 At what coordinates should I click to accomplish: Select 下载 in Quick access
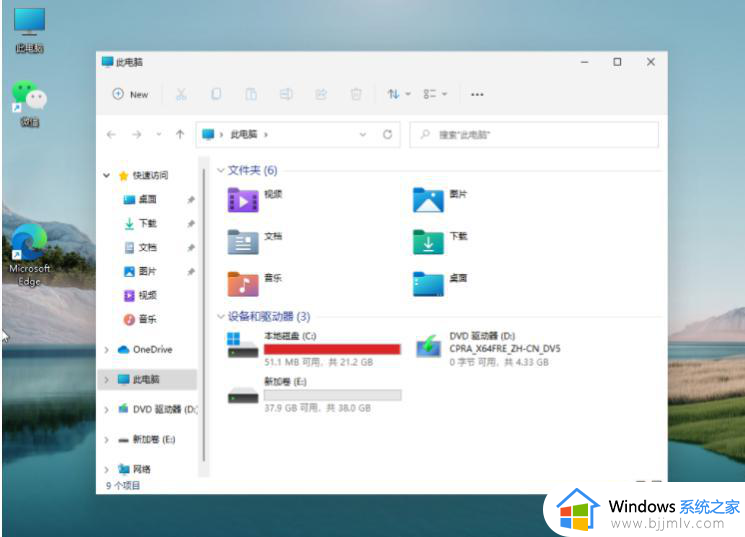pyautogui.click(x=147, y=223)
